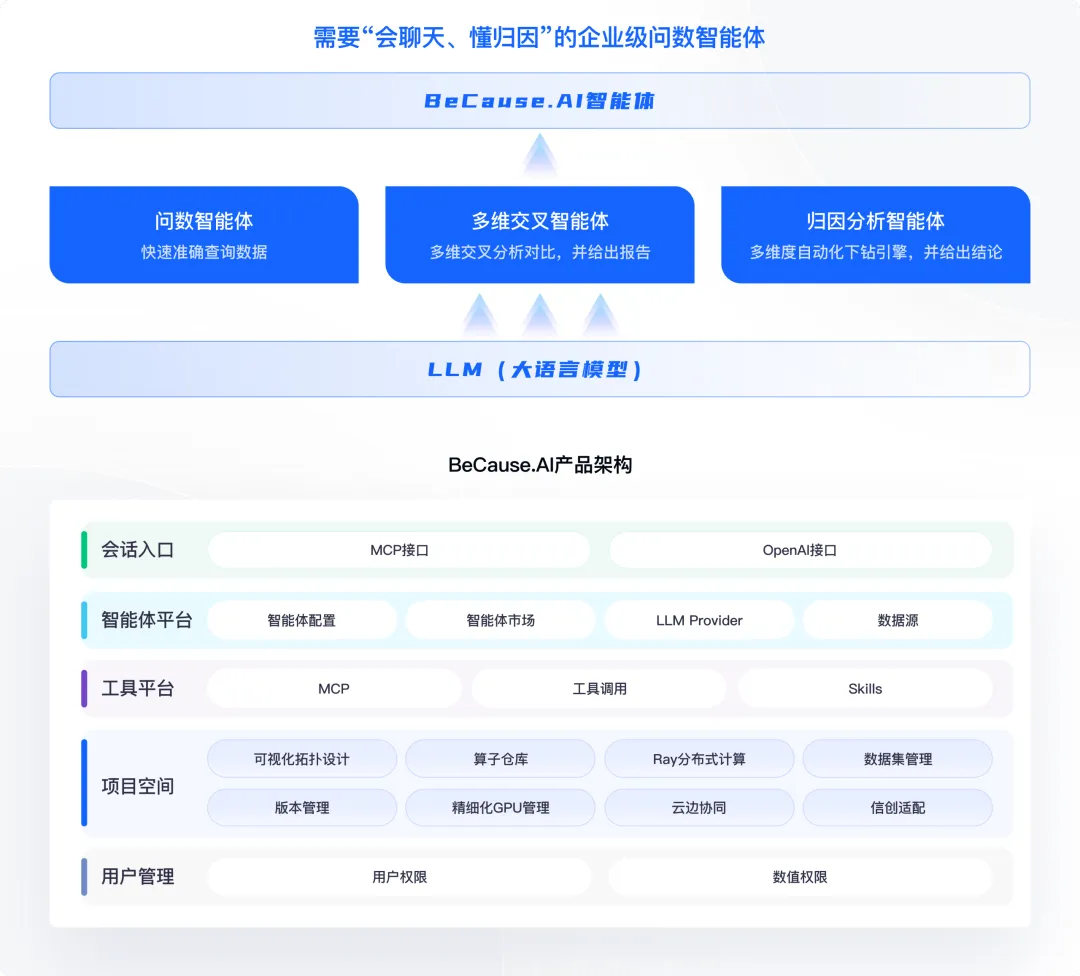Click the 项目空间 row label

point(137,786)
